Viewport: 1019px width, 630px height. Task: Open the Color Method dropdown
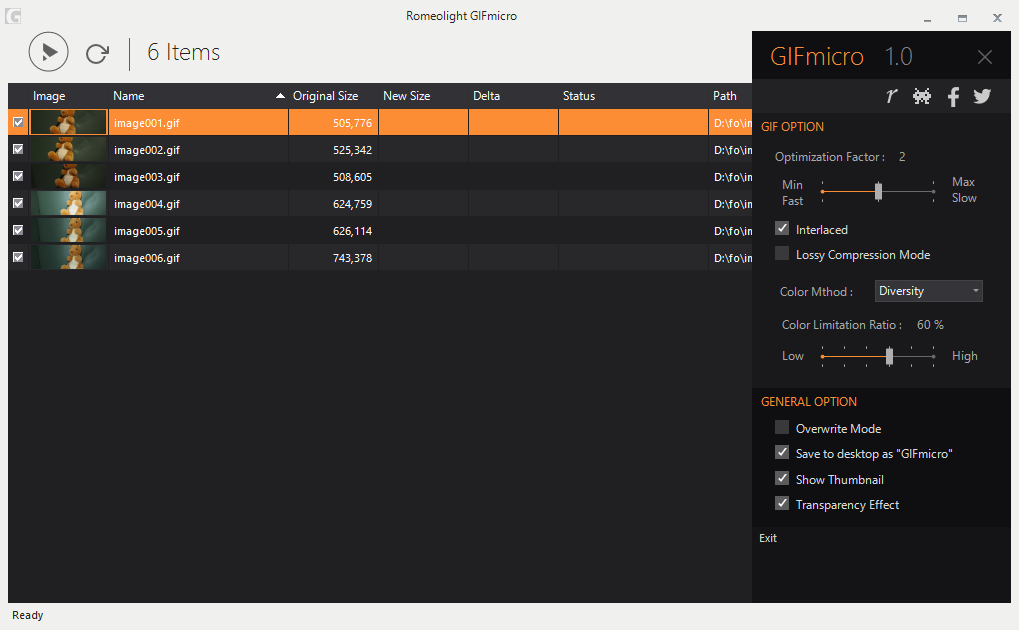click(x=972, y=290)
